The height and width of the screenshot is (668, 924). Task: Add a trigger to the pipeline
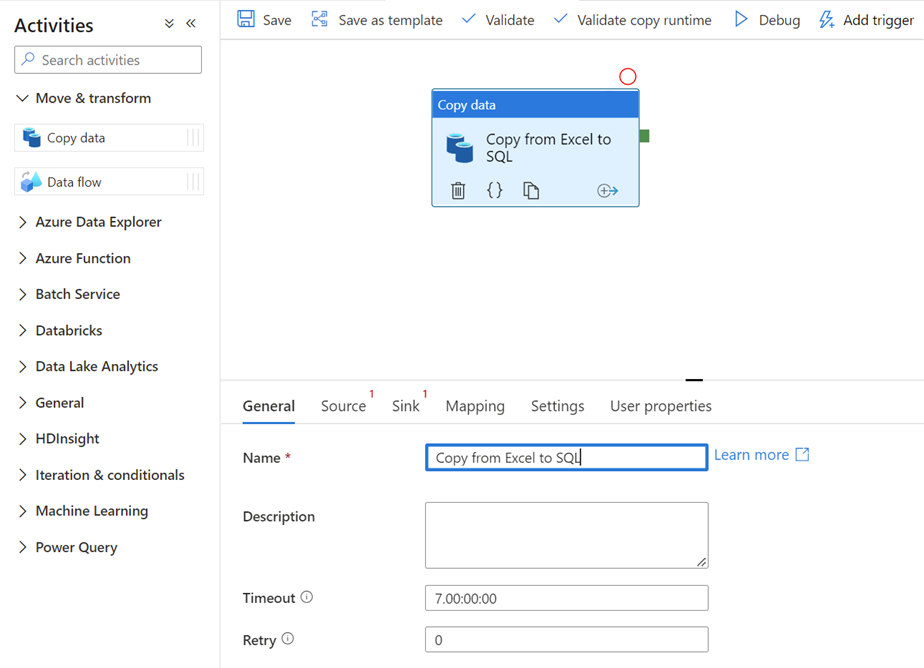pyautogui.click(x=866, y=19)
